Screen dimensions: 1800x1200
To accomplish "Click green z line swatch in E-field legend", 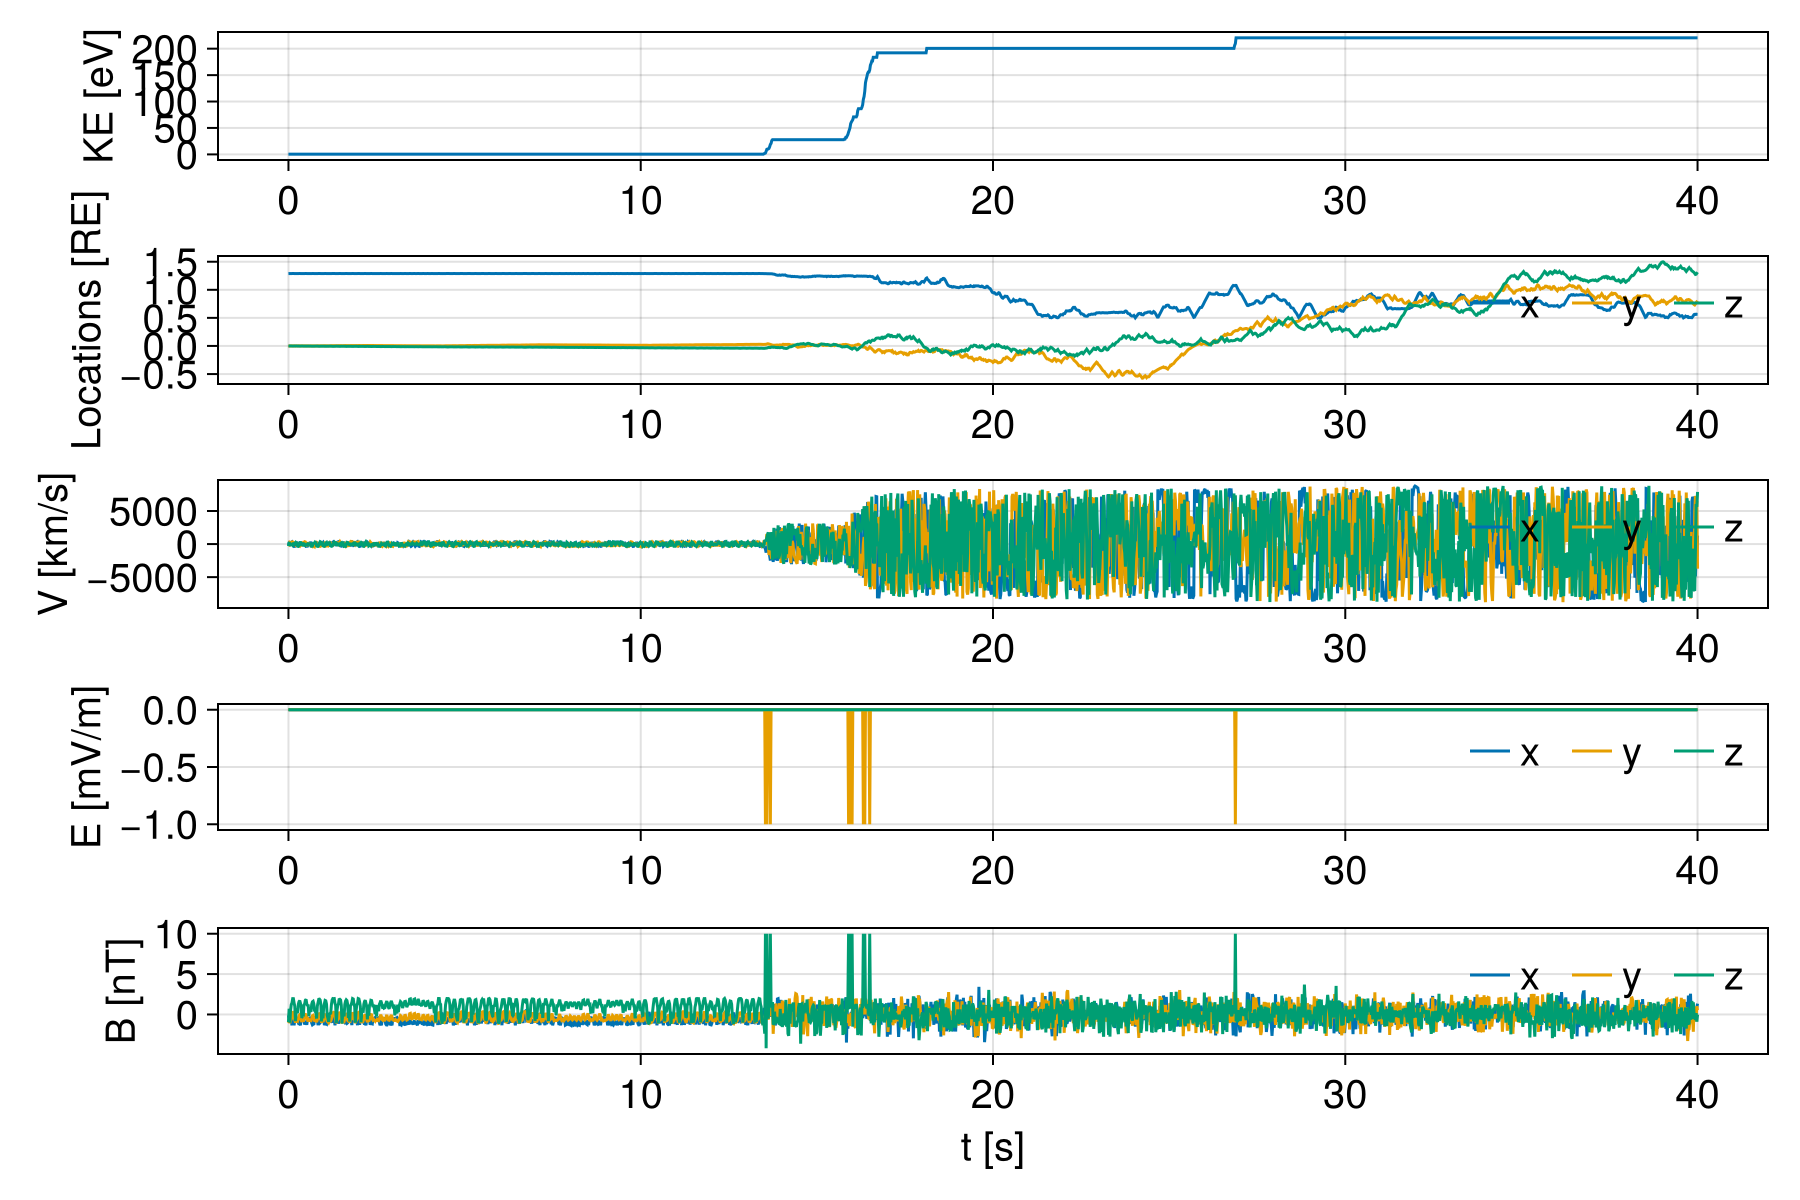I will (x=1694, y=752).
